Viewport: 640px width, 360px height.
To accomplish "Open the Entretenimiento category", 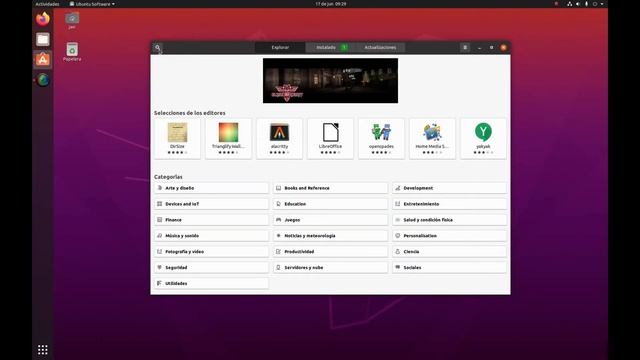I will [x=449, y=204].
